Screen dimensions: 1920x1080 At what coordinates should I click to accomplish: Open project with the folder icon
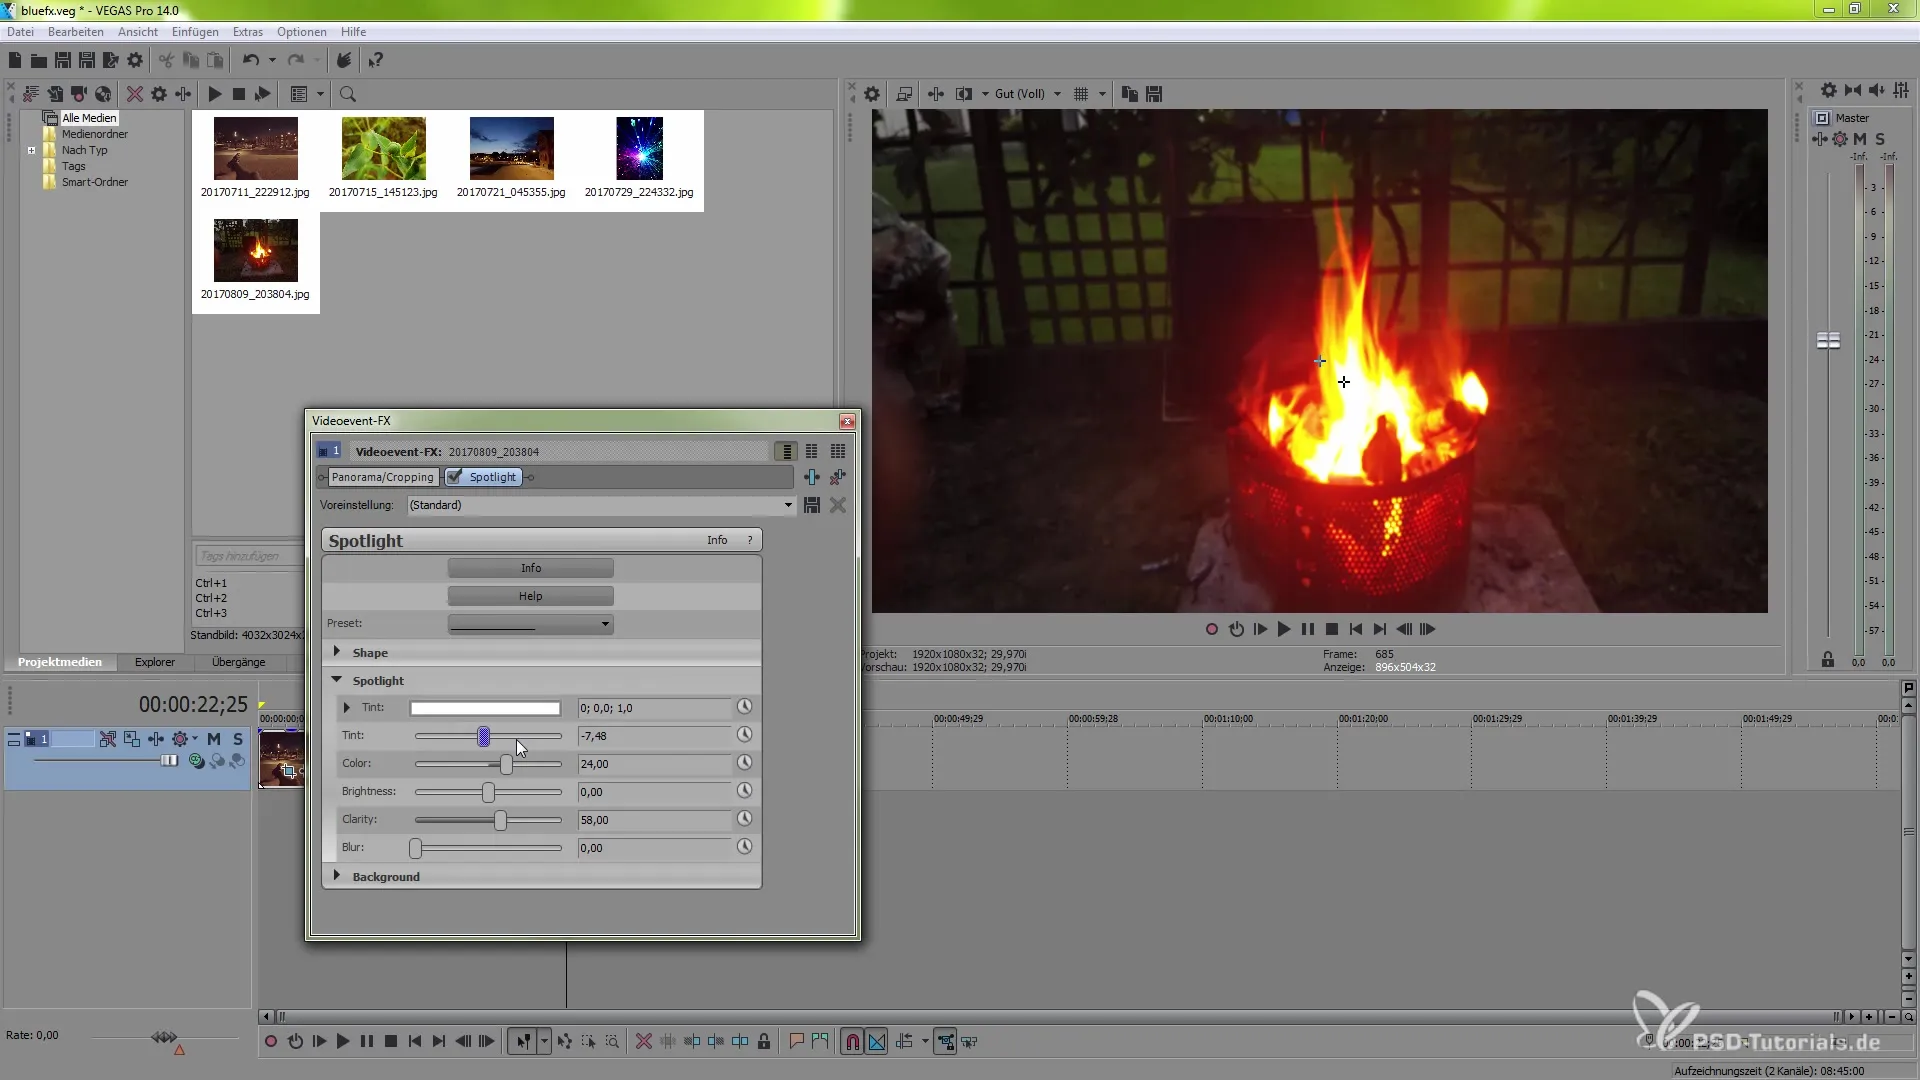pyautogui.click(x=39, y=61)
